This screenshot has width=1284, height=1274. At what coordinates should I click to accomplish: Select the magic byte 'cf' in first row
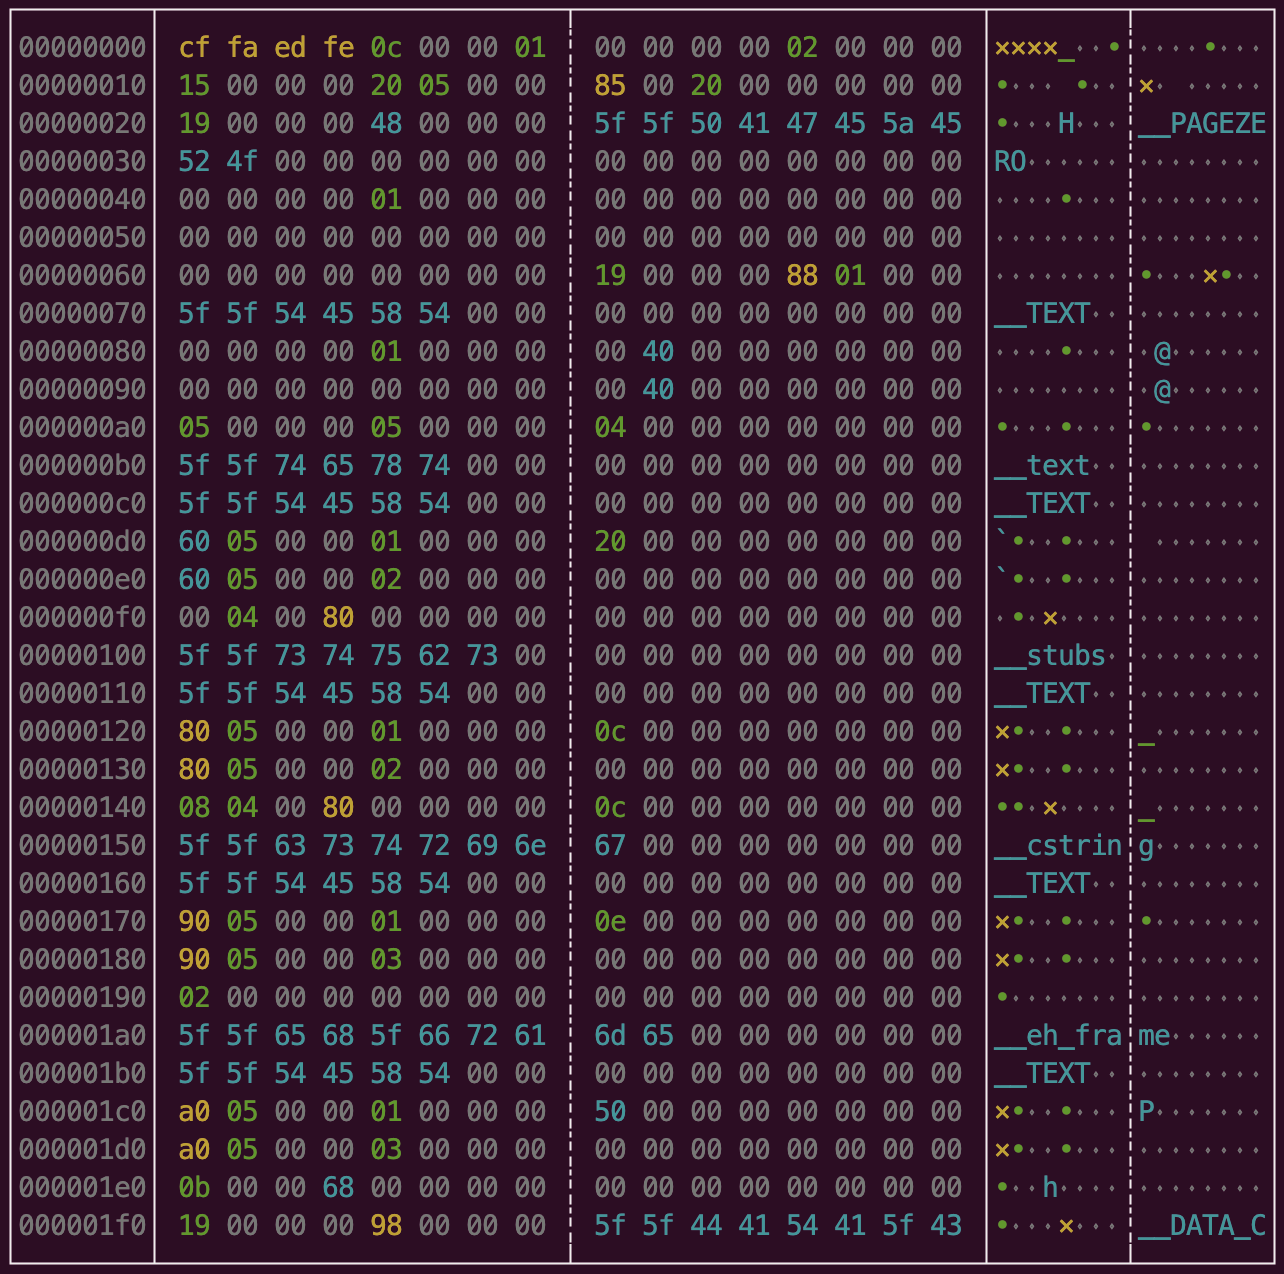pyautogui.click(x=194, y=48)
